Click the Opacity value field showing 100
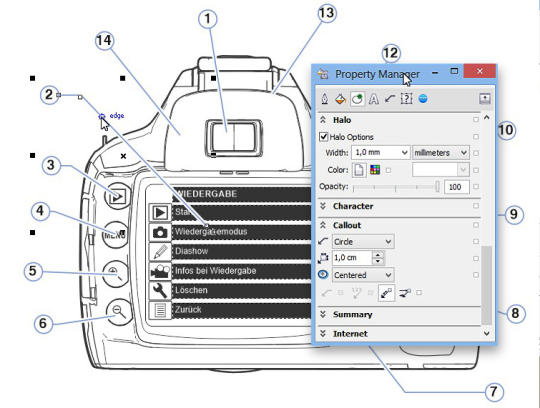This screenshot has width=540, height=408. [x=456, y=187]
